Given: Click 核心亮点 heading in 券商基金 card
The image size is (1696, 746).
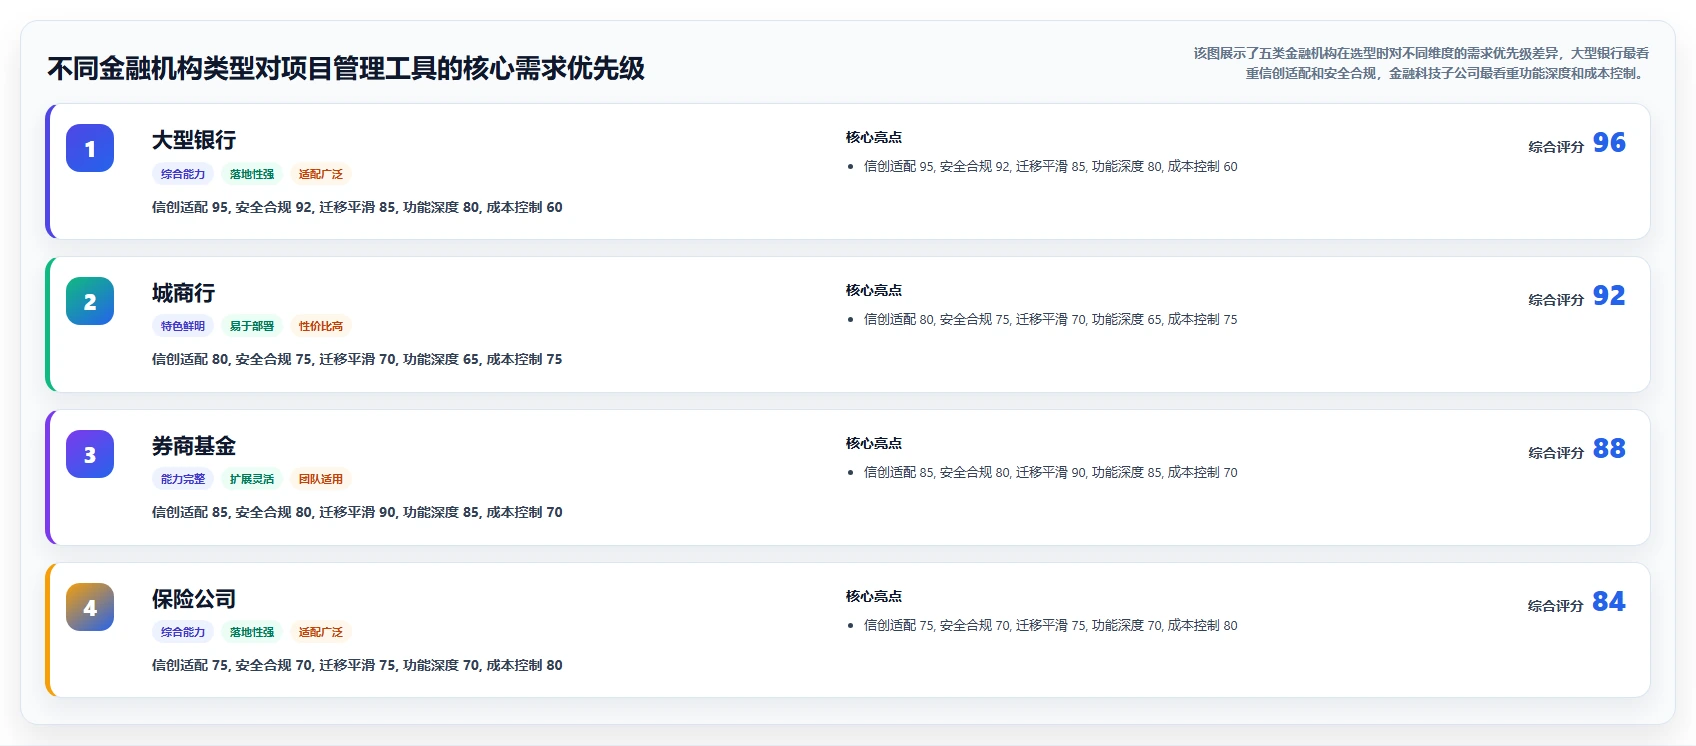Looking at the screenshot, I should pos(874,444).
